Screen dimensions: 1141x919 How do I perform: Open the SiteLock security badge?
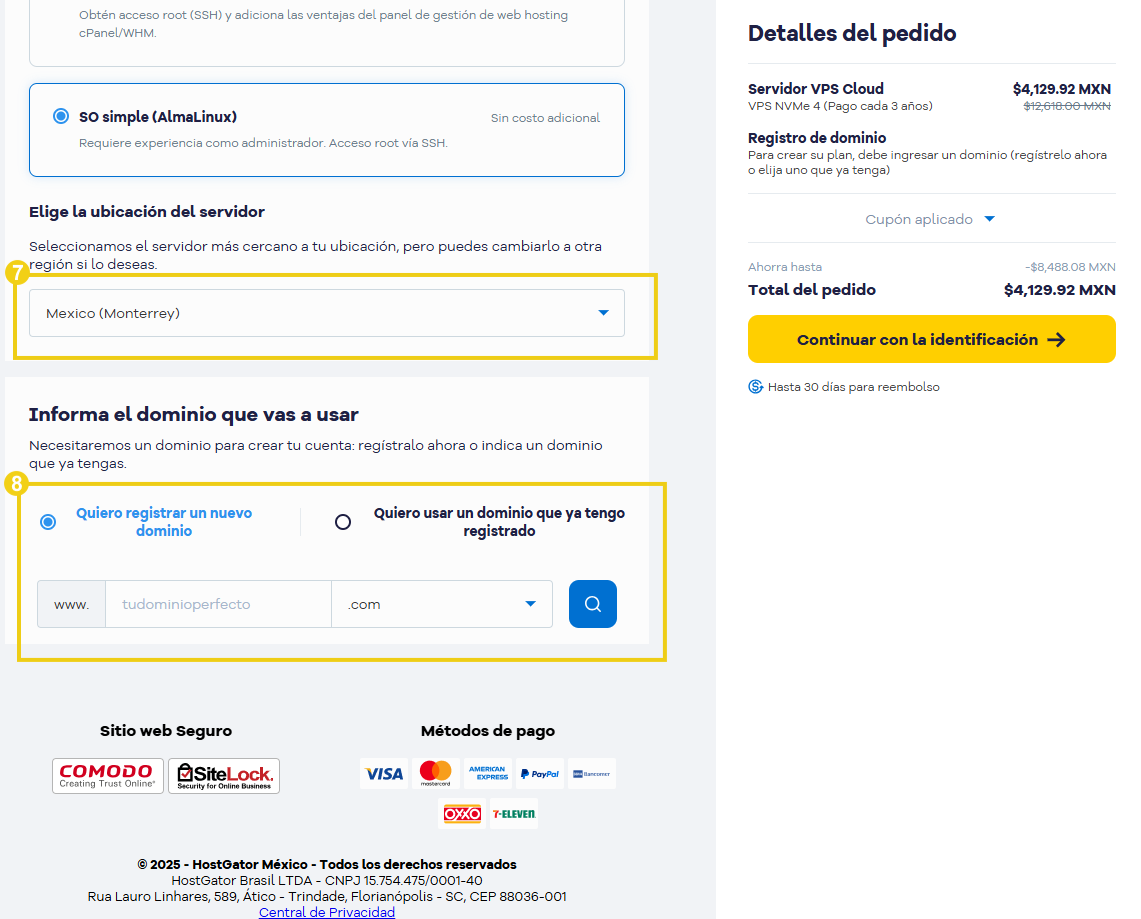pos(224,775)
